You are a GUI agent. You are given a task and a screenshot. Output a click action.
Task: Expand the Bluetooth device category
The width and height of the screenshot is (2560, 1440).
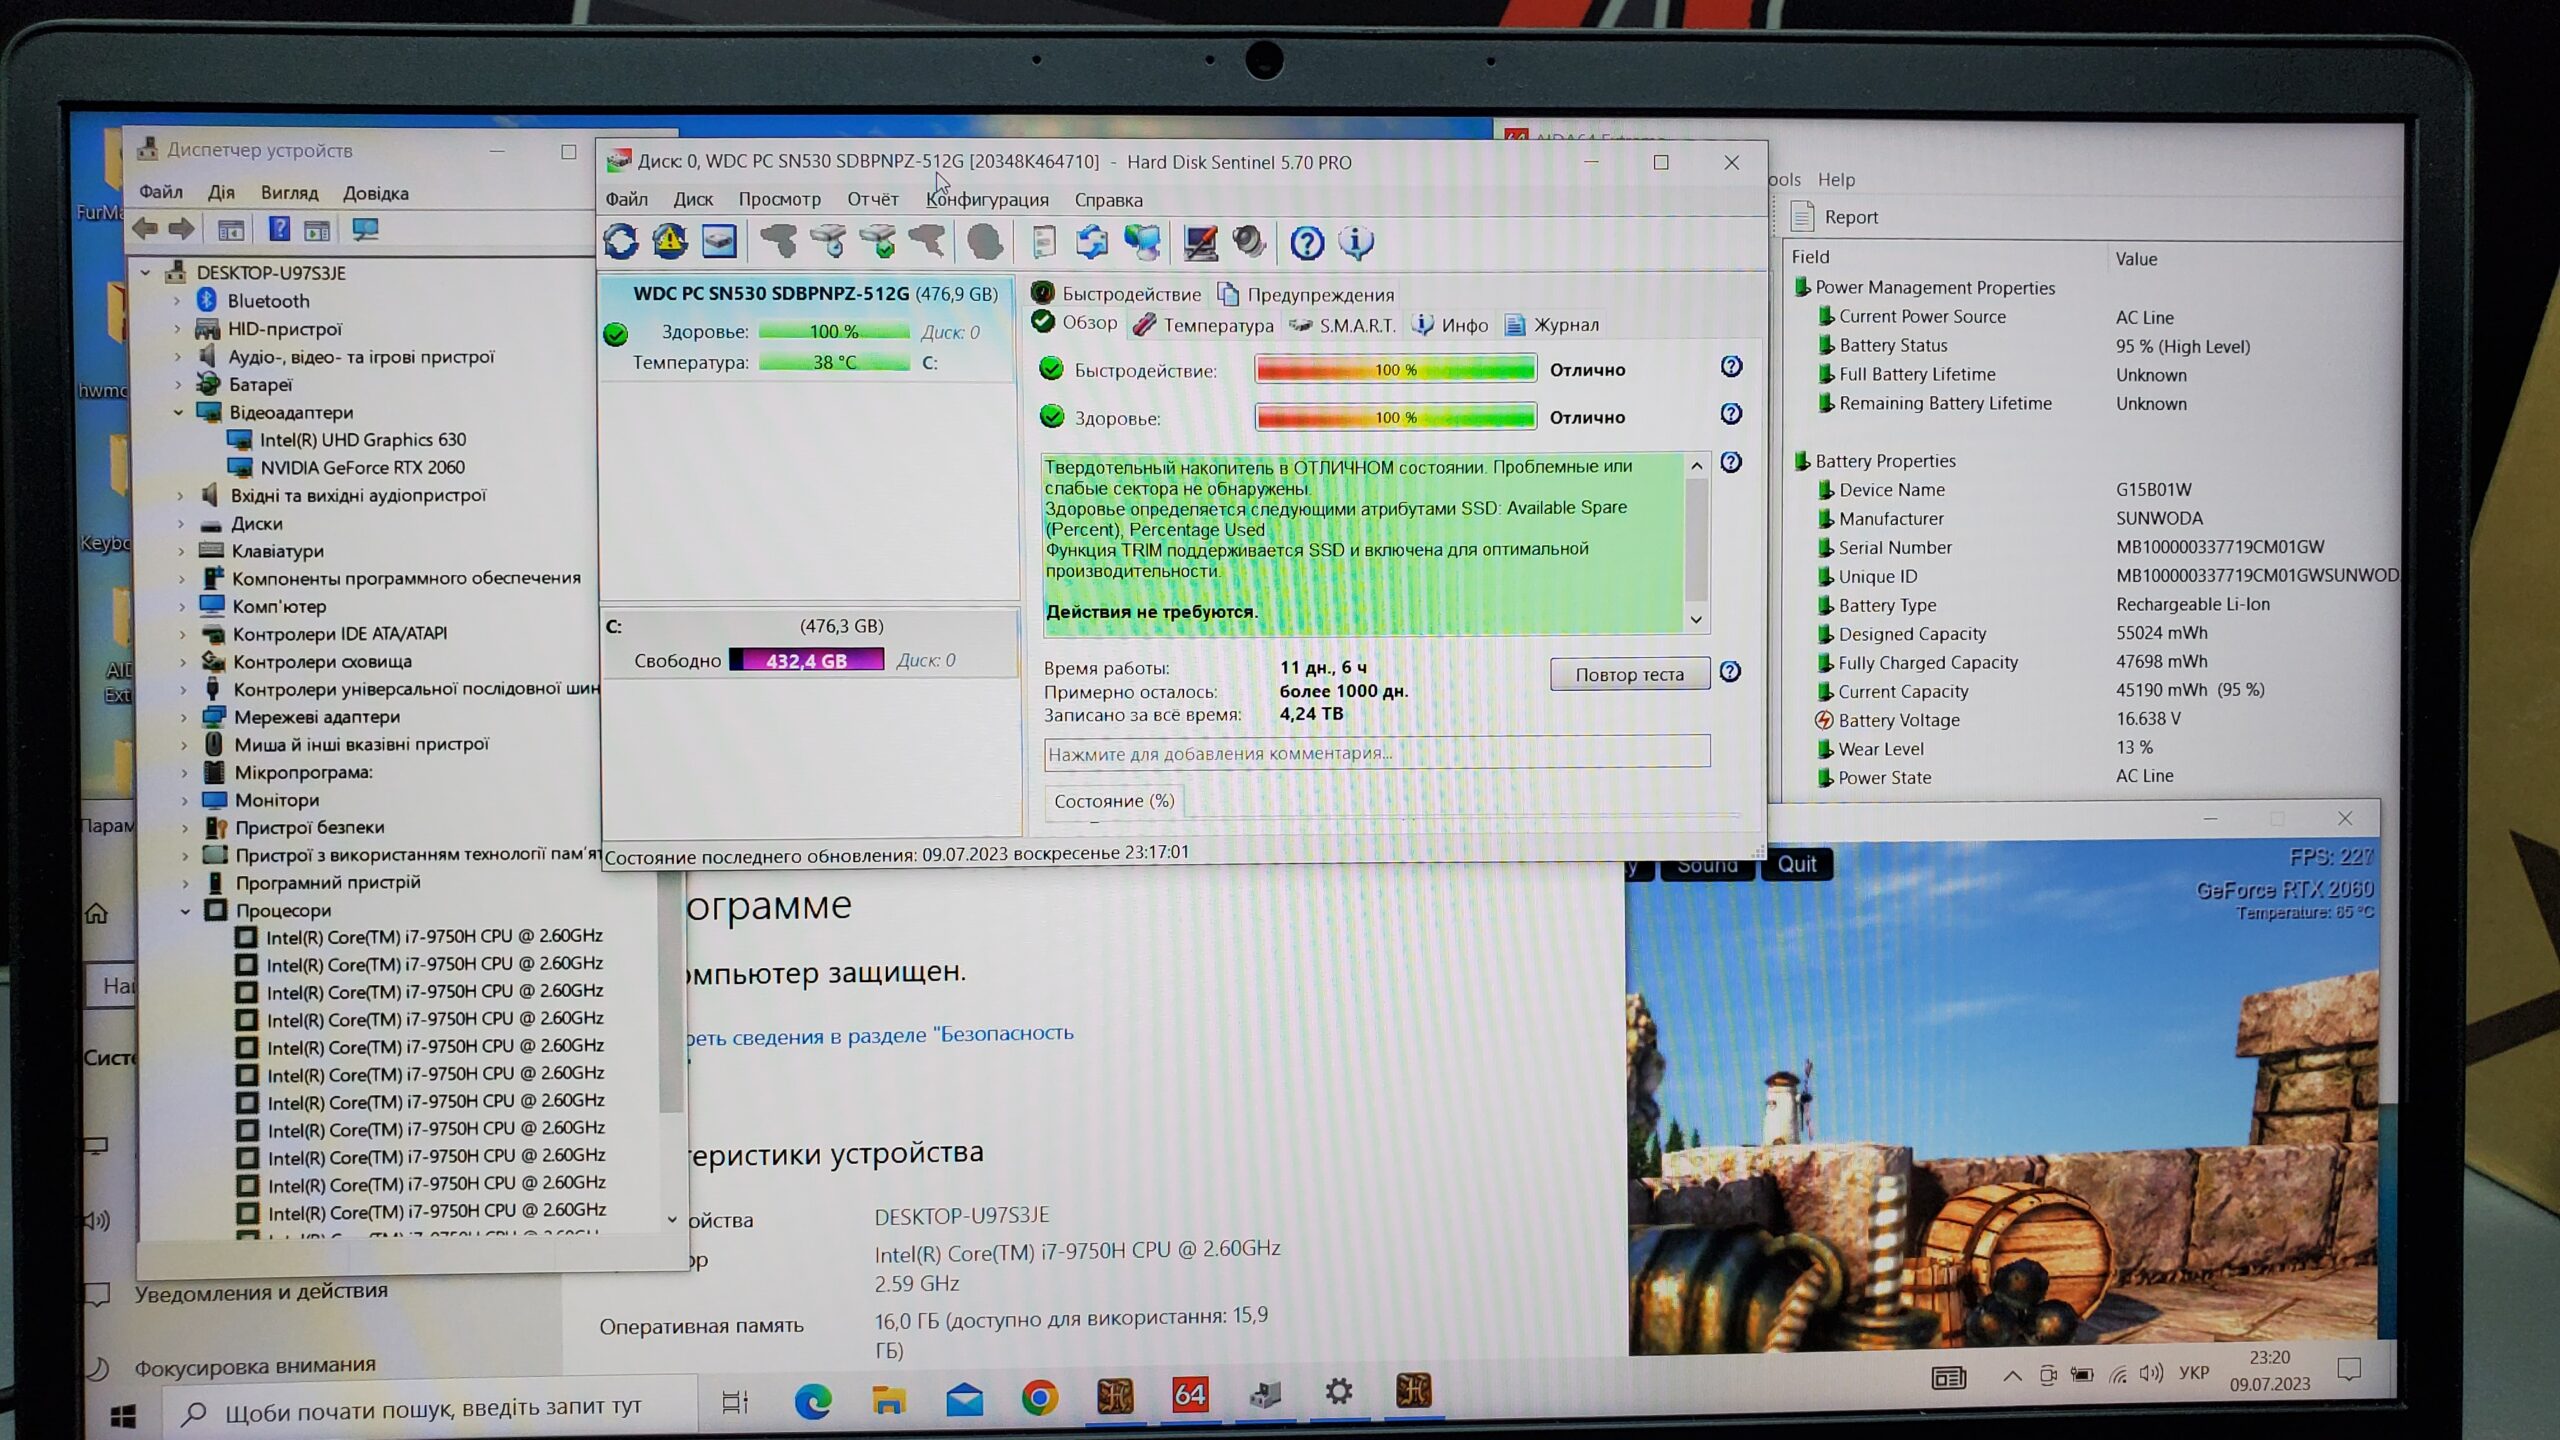178,300
